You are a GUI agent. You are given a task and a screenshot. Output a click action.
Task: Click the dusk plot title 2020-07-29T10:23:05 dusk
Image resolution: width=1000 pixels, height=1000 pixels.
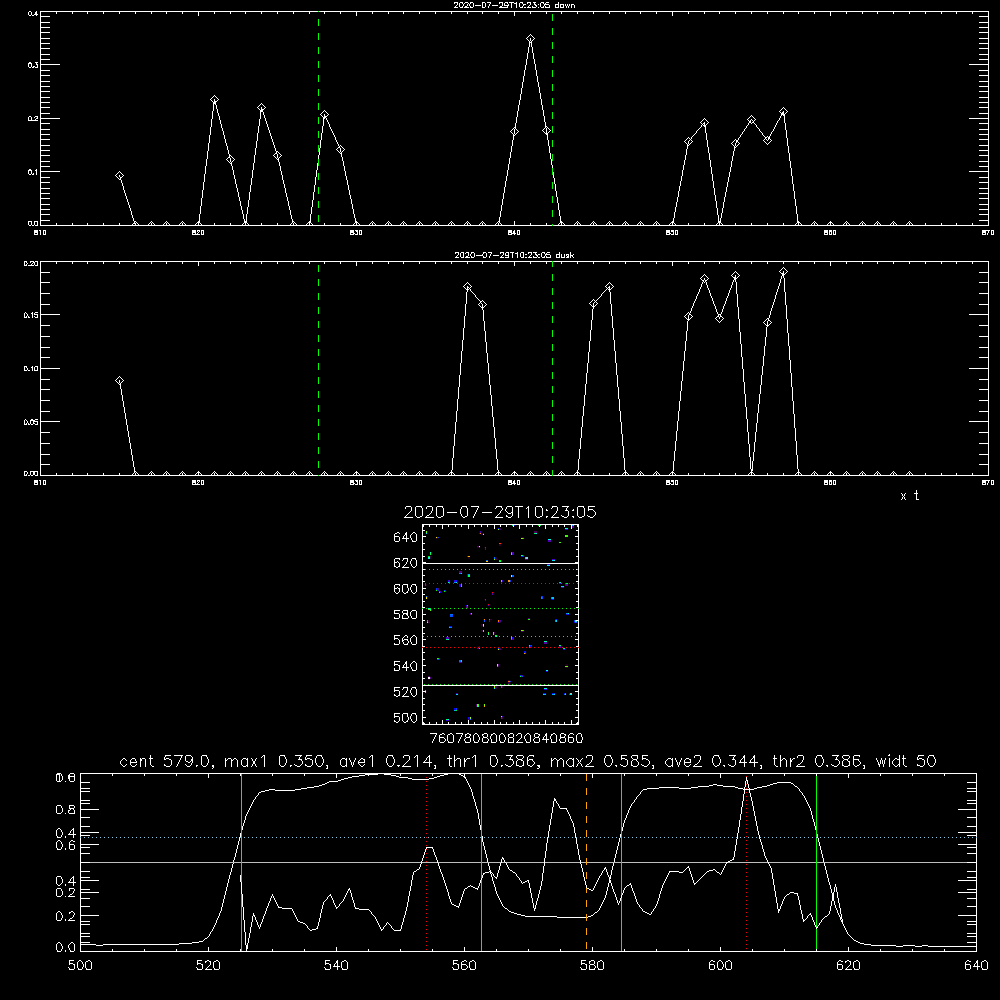(x=514, y=255)
